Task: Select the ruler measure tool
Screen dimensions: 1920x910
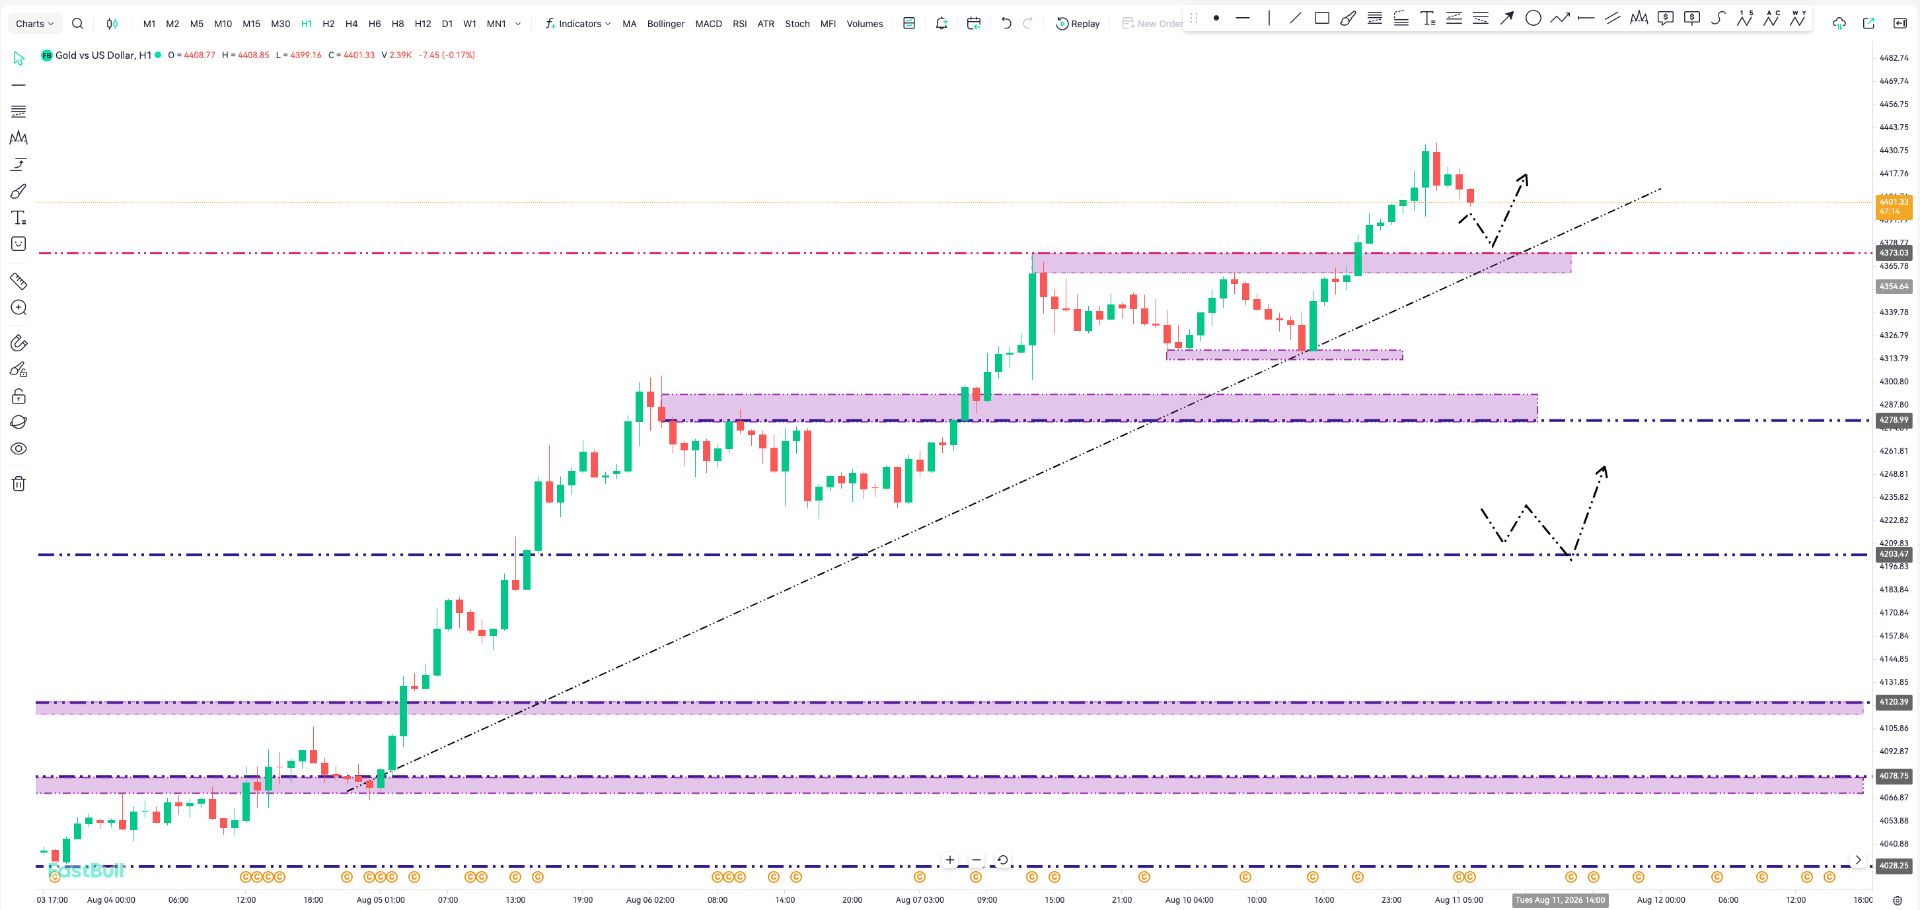Action: click(18, 281)
